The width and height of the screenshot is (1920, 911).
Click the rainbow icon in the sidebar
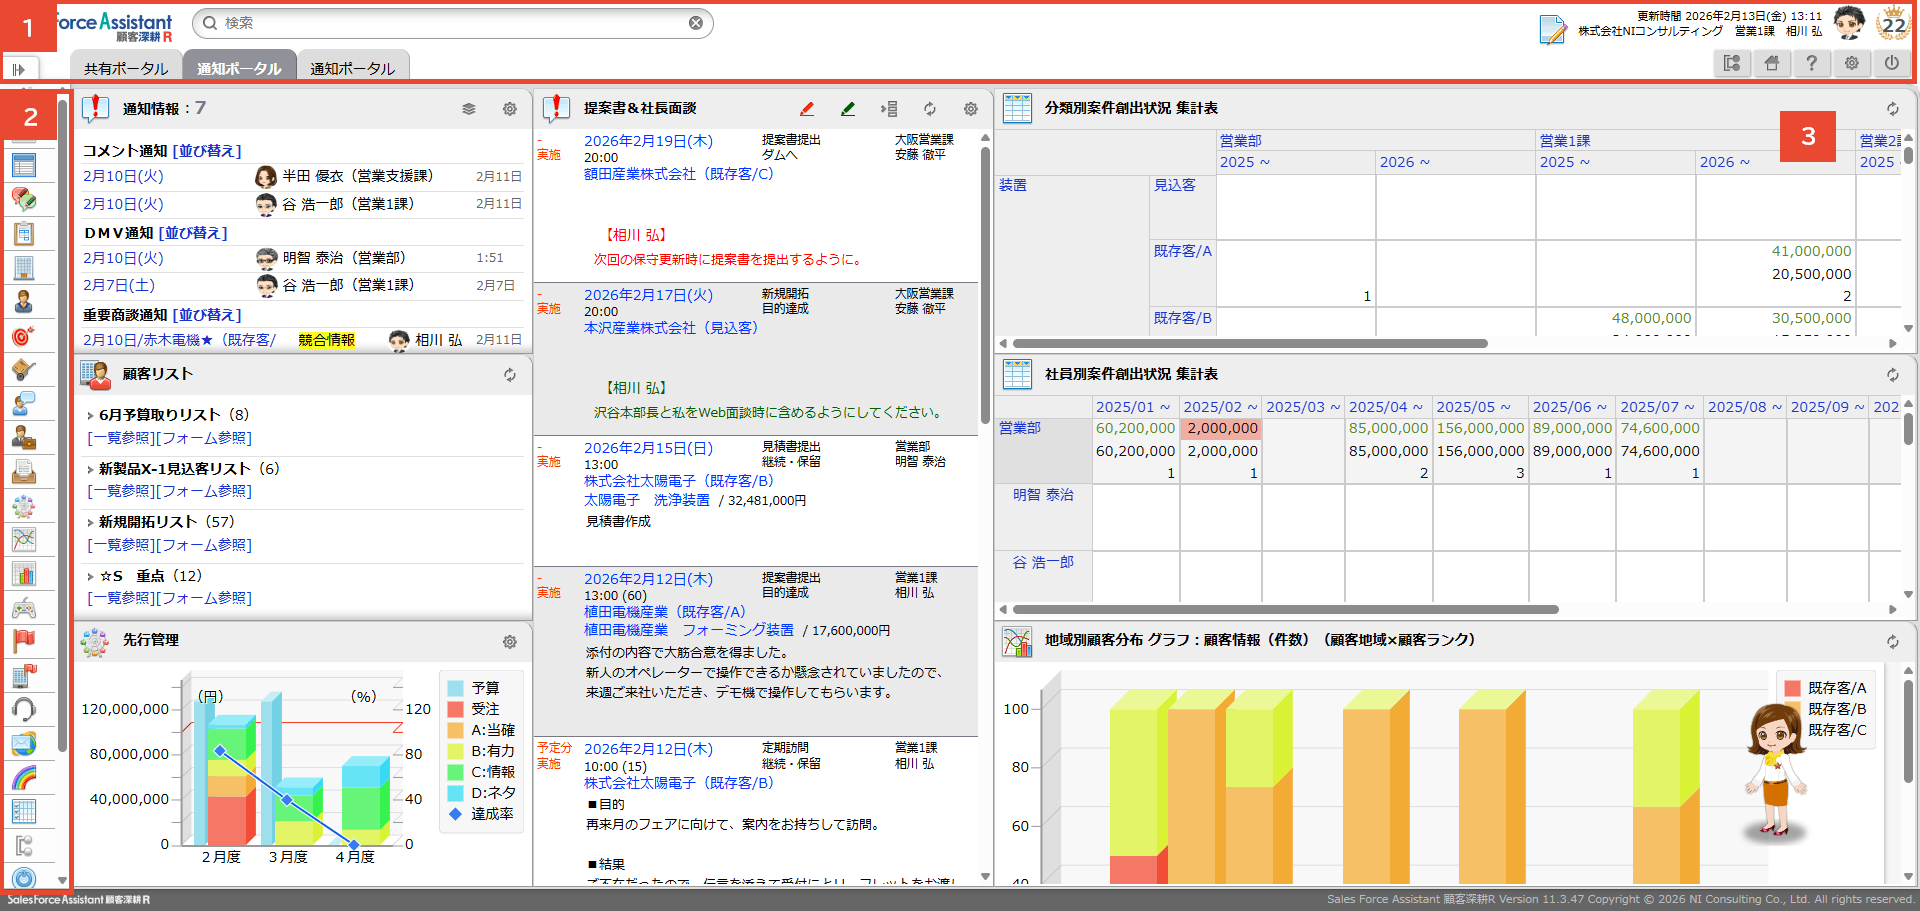click(x=24, y=777)
